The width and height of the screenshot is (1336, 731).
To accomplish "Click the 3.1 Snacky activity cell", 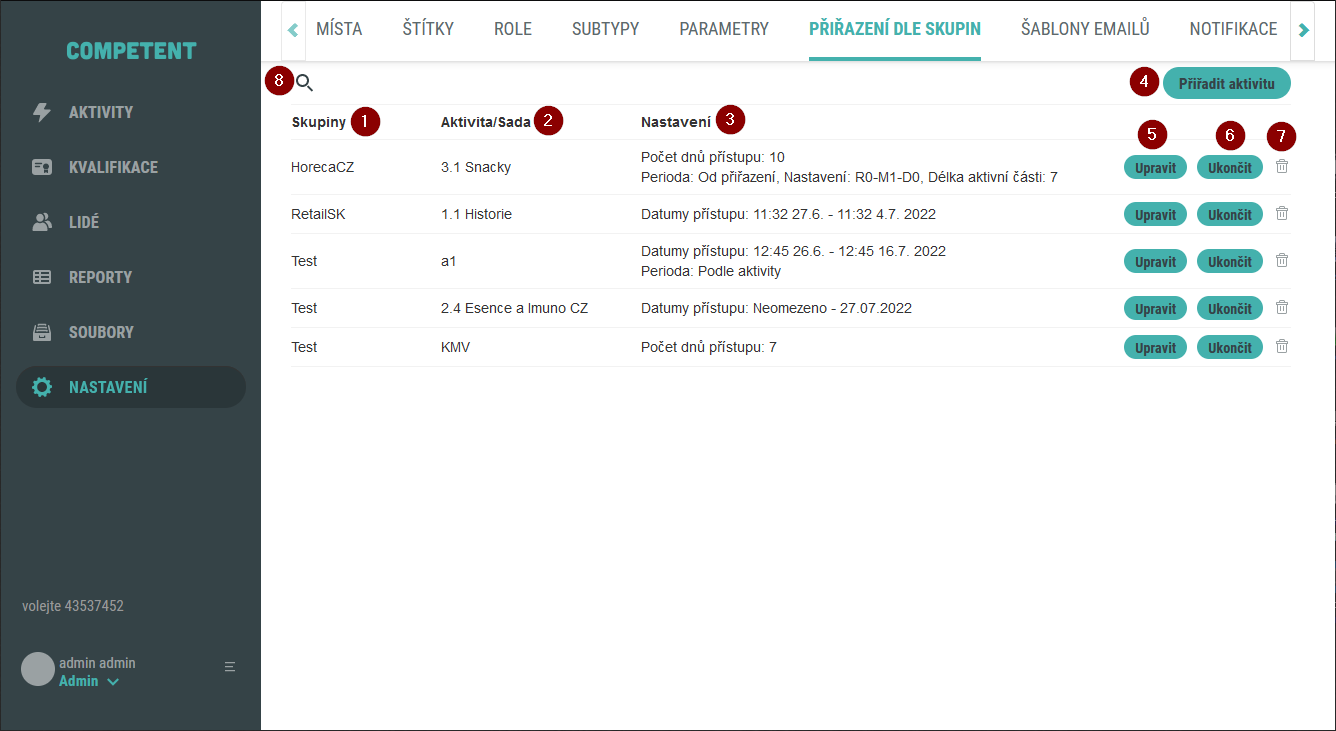I will point(476,167).
